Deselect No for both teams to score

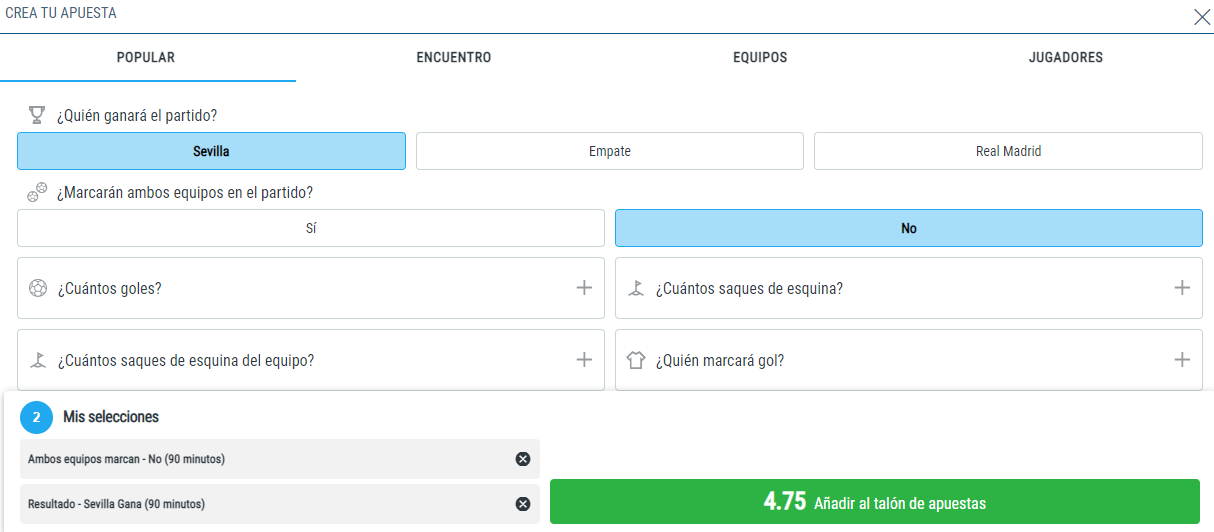pyautogui.click(x=909, y=228)
